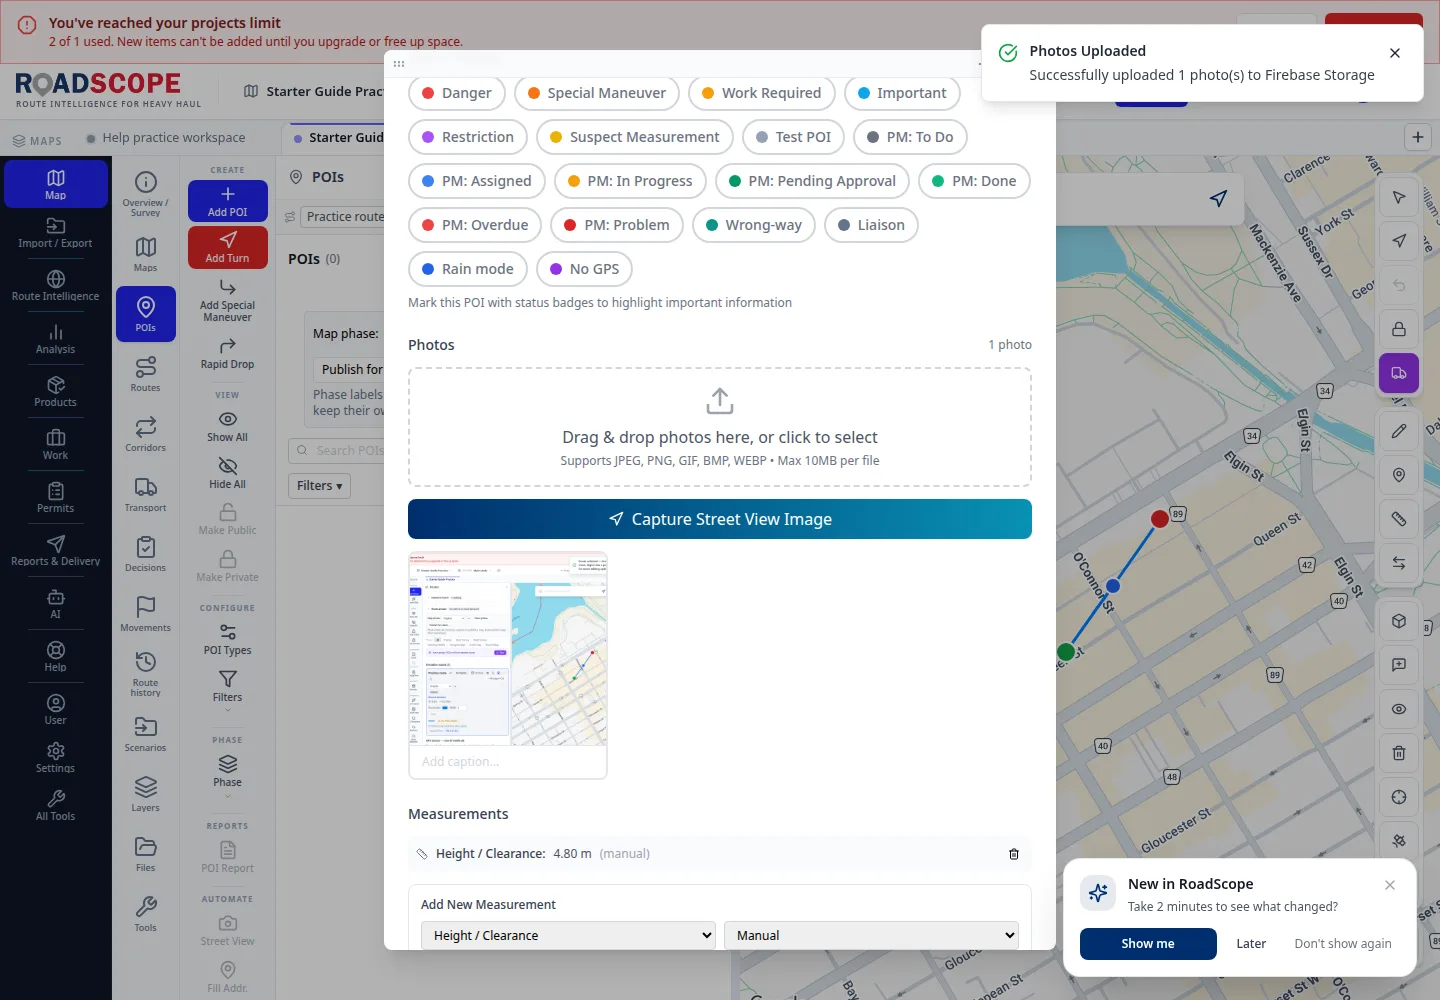
Task: Click Capture Street View Image button
Action: tap(720, 519)
